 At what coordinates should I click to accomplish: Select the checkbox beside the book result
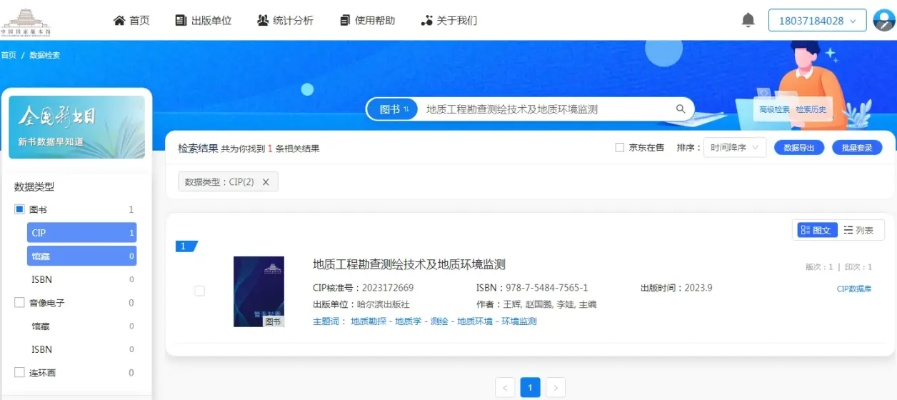point(199,291)
